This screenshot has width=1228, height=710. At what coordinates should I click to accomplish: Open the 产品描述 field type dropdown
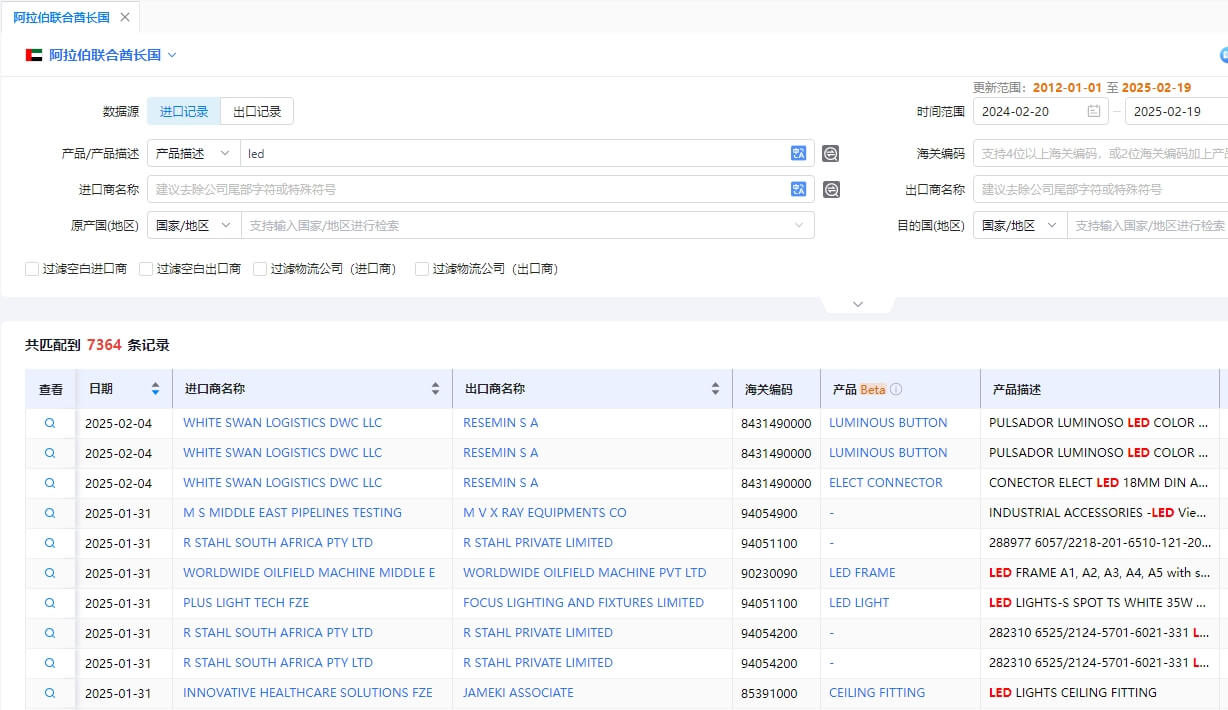[x=194, y=153]
